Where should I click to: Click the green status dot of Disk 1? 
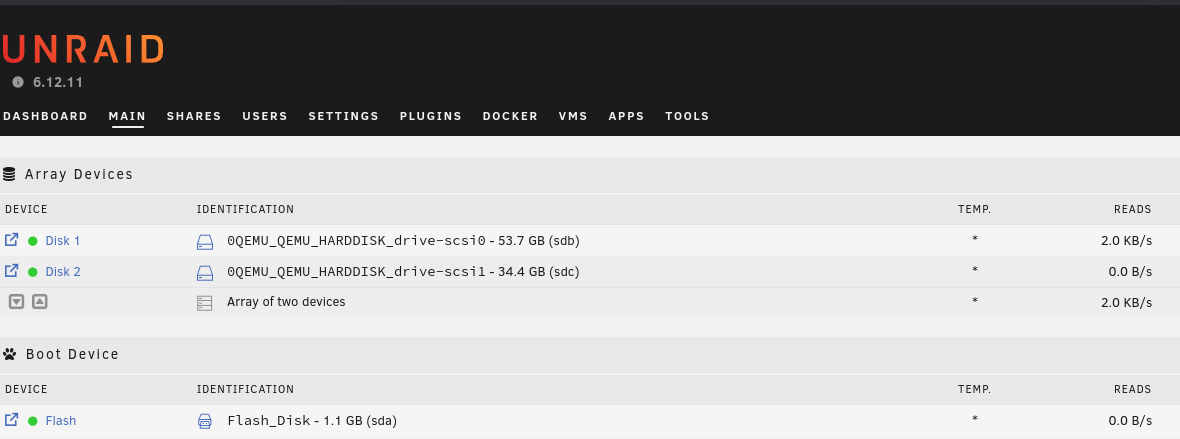point(32,241)
